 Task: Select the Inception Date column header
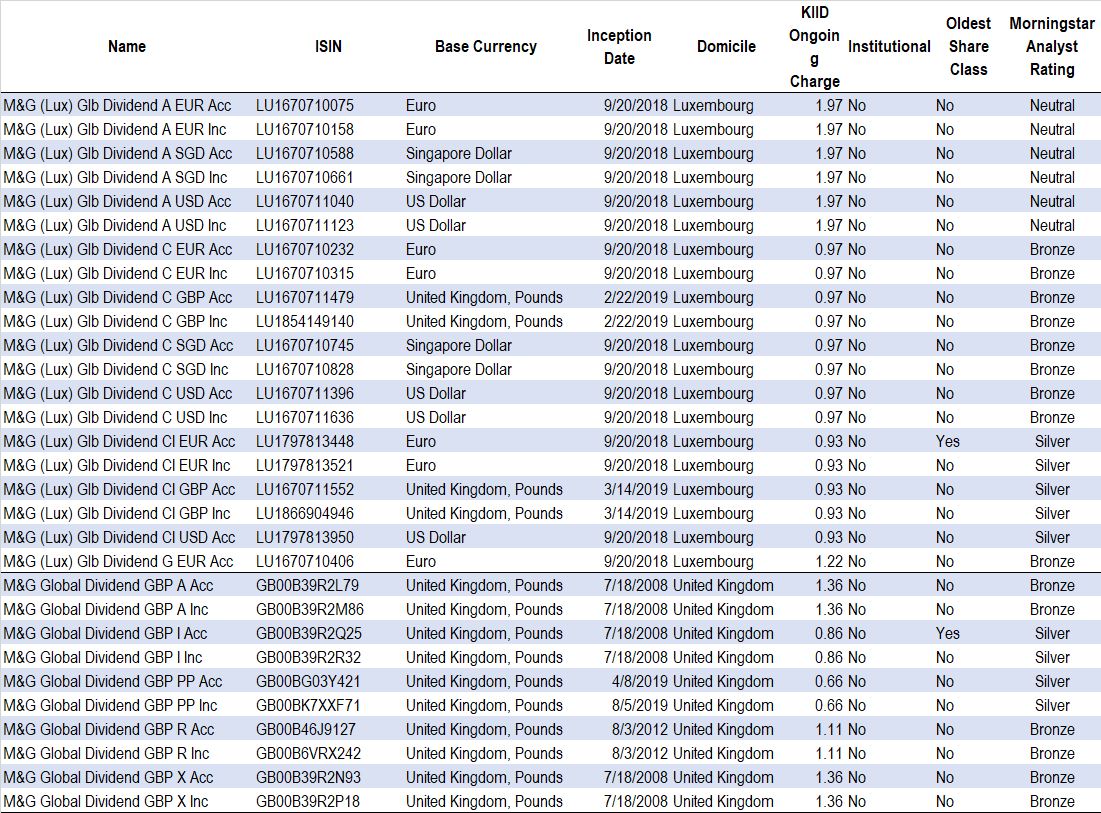[x=619, y=47]
